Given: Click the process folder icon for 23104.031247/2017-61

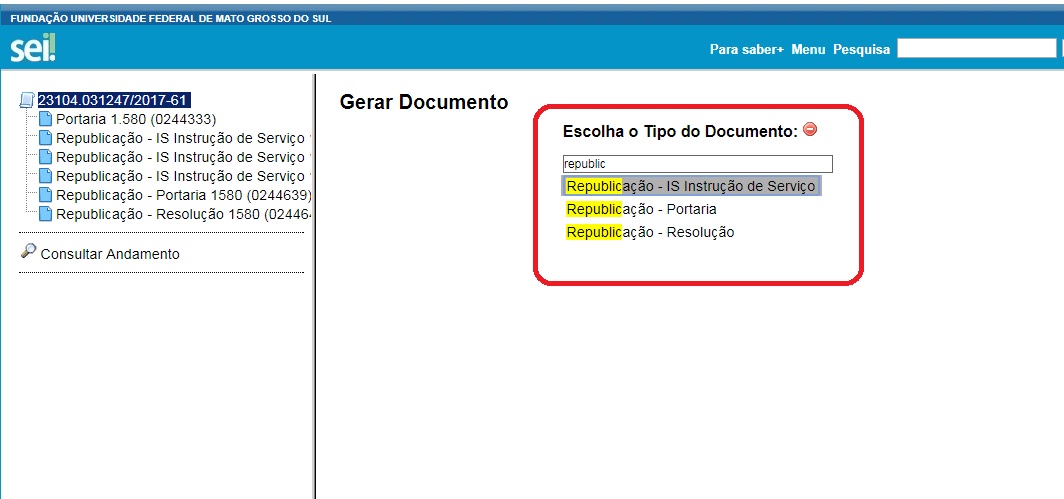Looking at the screenshot, I should coord(27,100).
